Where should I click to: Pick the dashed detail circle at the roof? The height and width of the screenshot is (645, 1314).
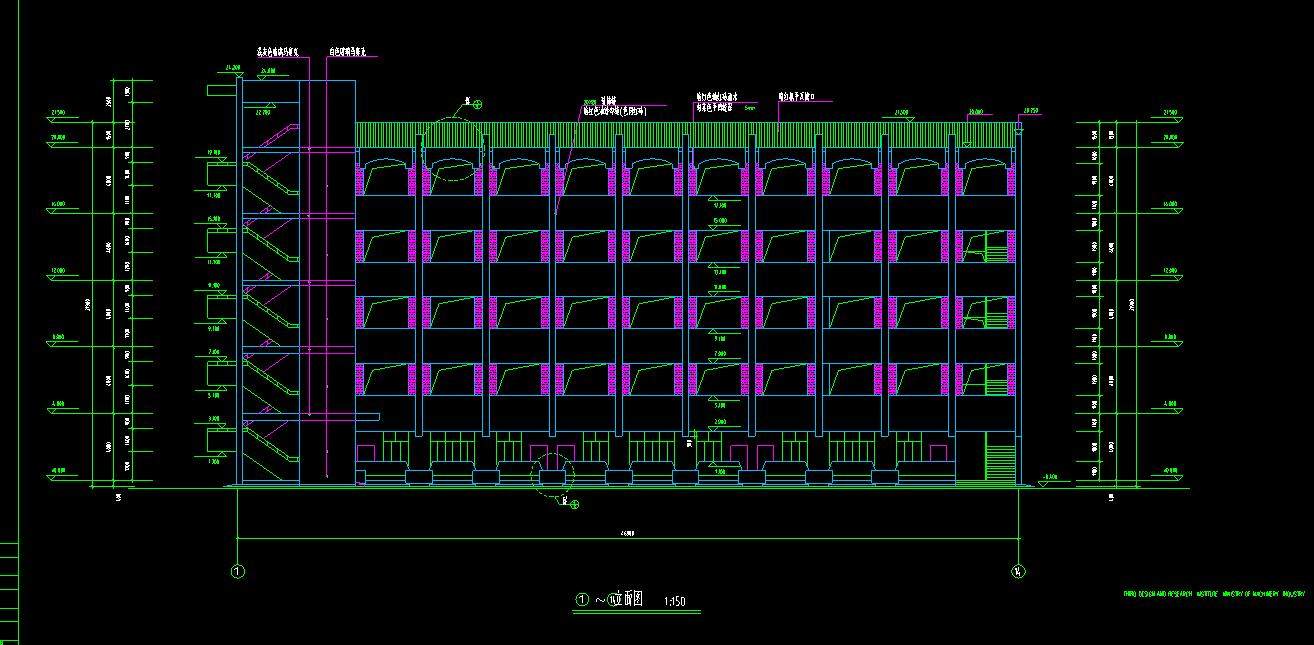coord(449,150)
